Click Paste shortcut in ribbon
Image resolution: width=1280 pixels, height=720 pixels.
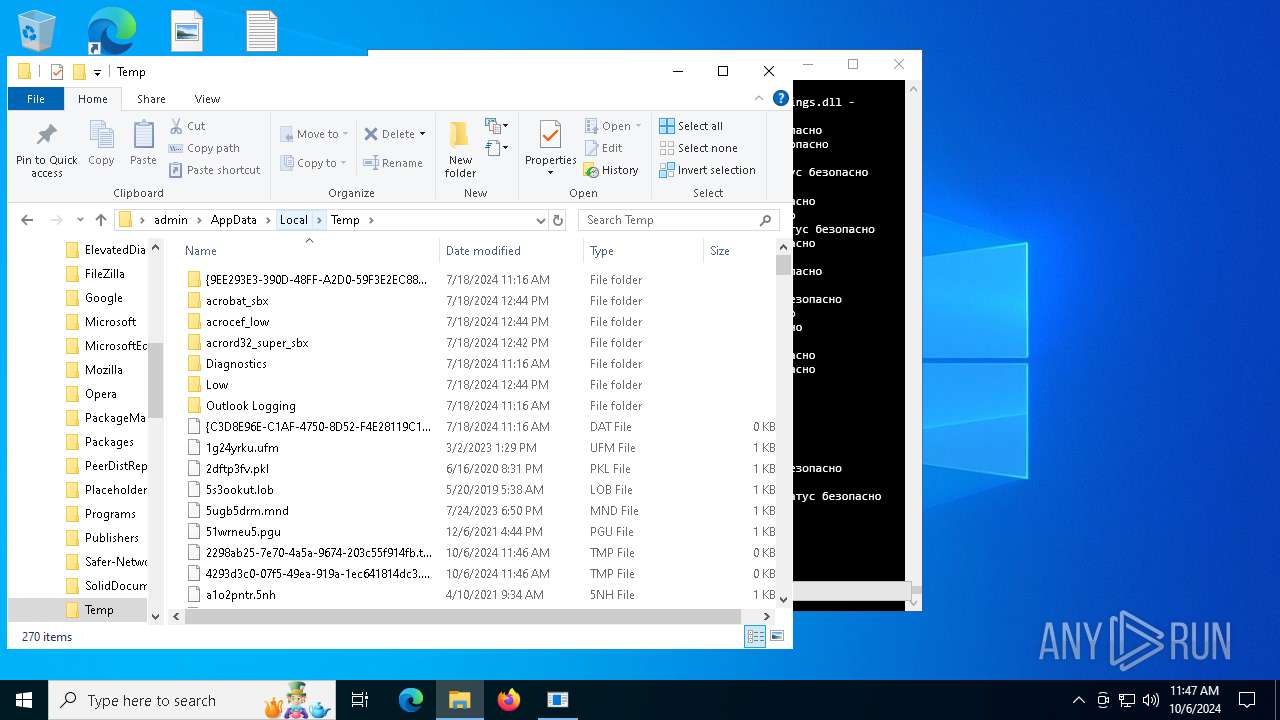pos(214,170)
